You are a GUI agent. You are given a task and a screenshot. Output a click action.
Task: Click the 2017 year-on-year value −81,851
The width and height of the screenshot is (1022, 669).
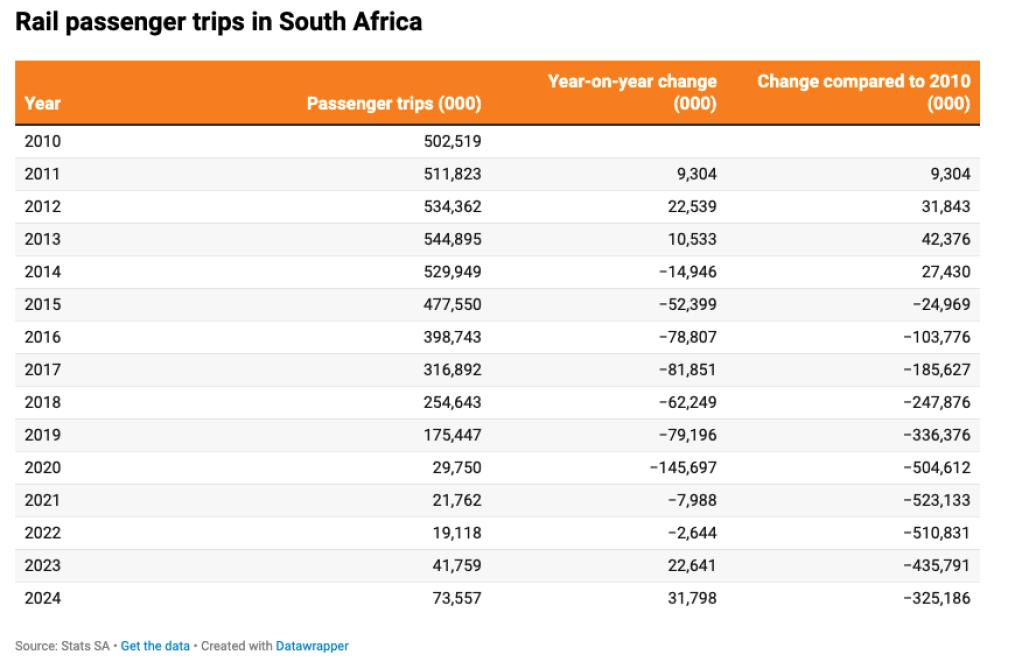coord(686,370)
